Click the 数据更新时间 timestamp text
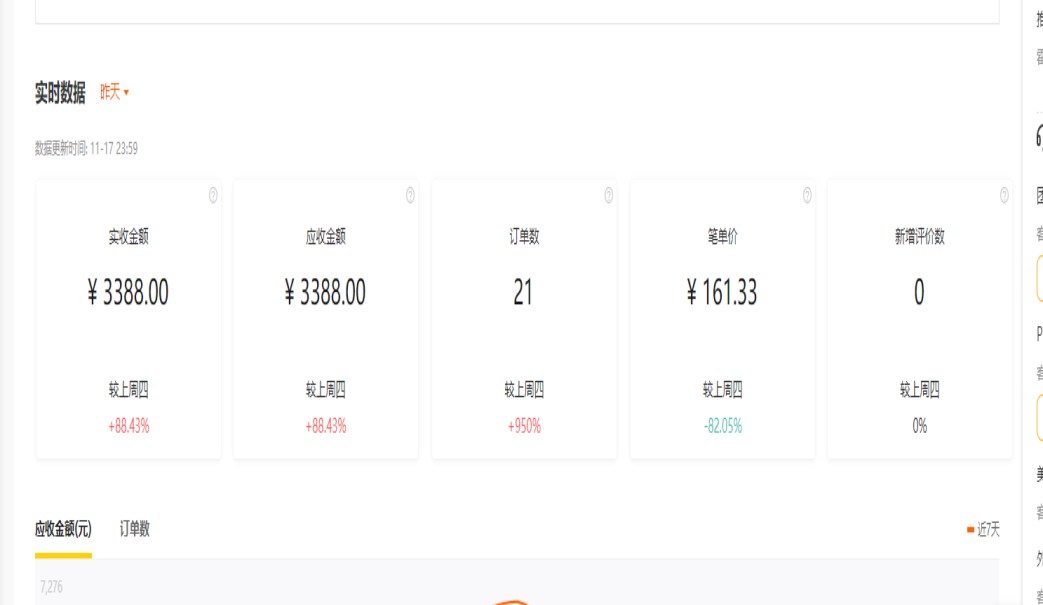 [x=86, y=149]
